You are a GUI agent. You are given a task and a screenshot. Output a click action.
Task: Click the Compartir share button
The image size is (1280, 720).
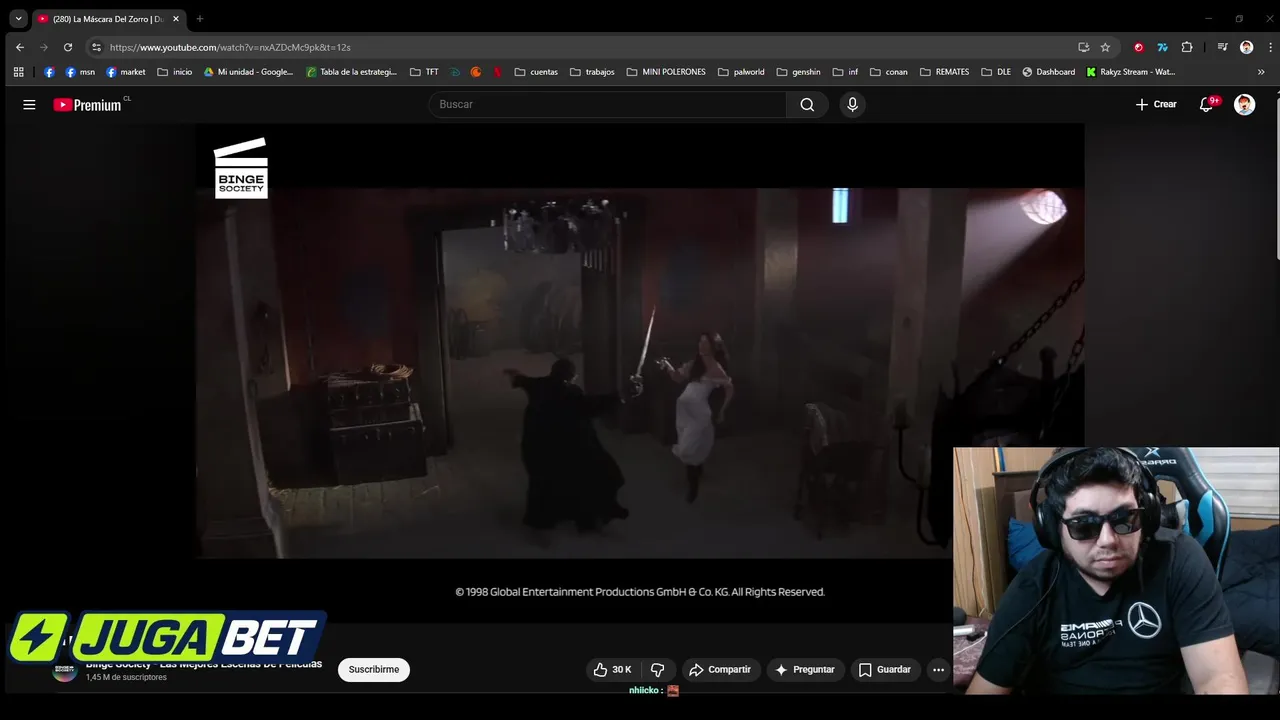(719, 669)
